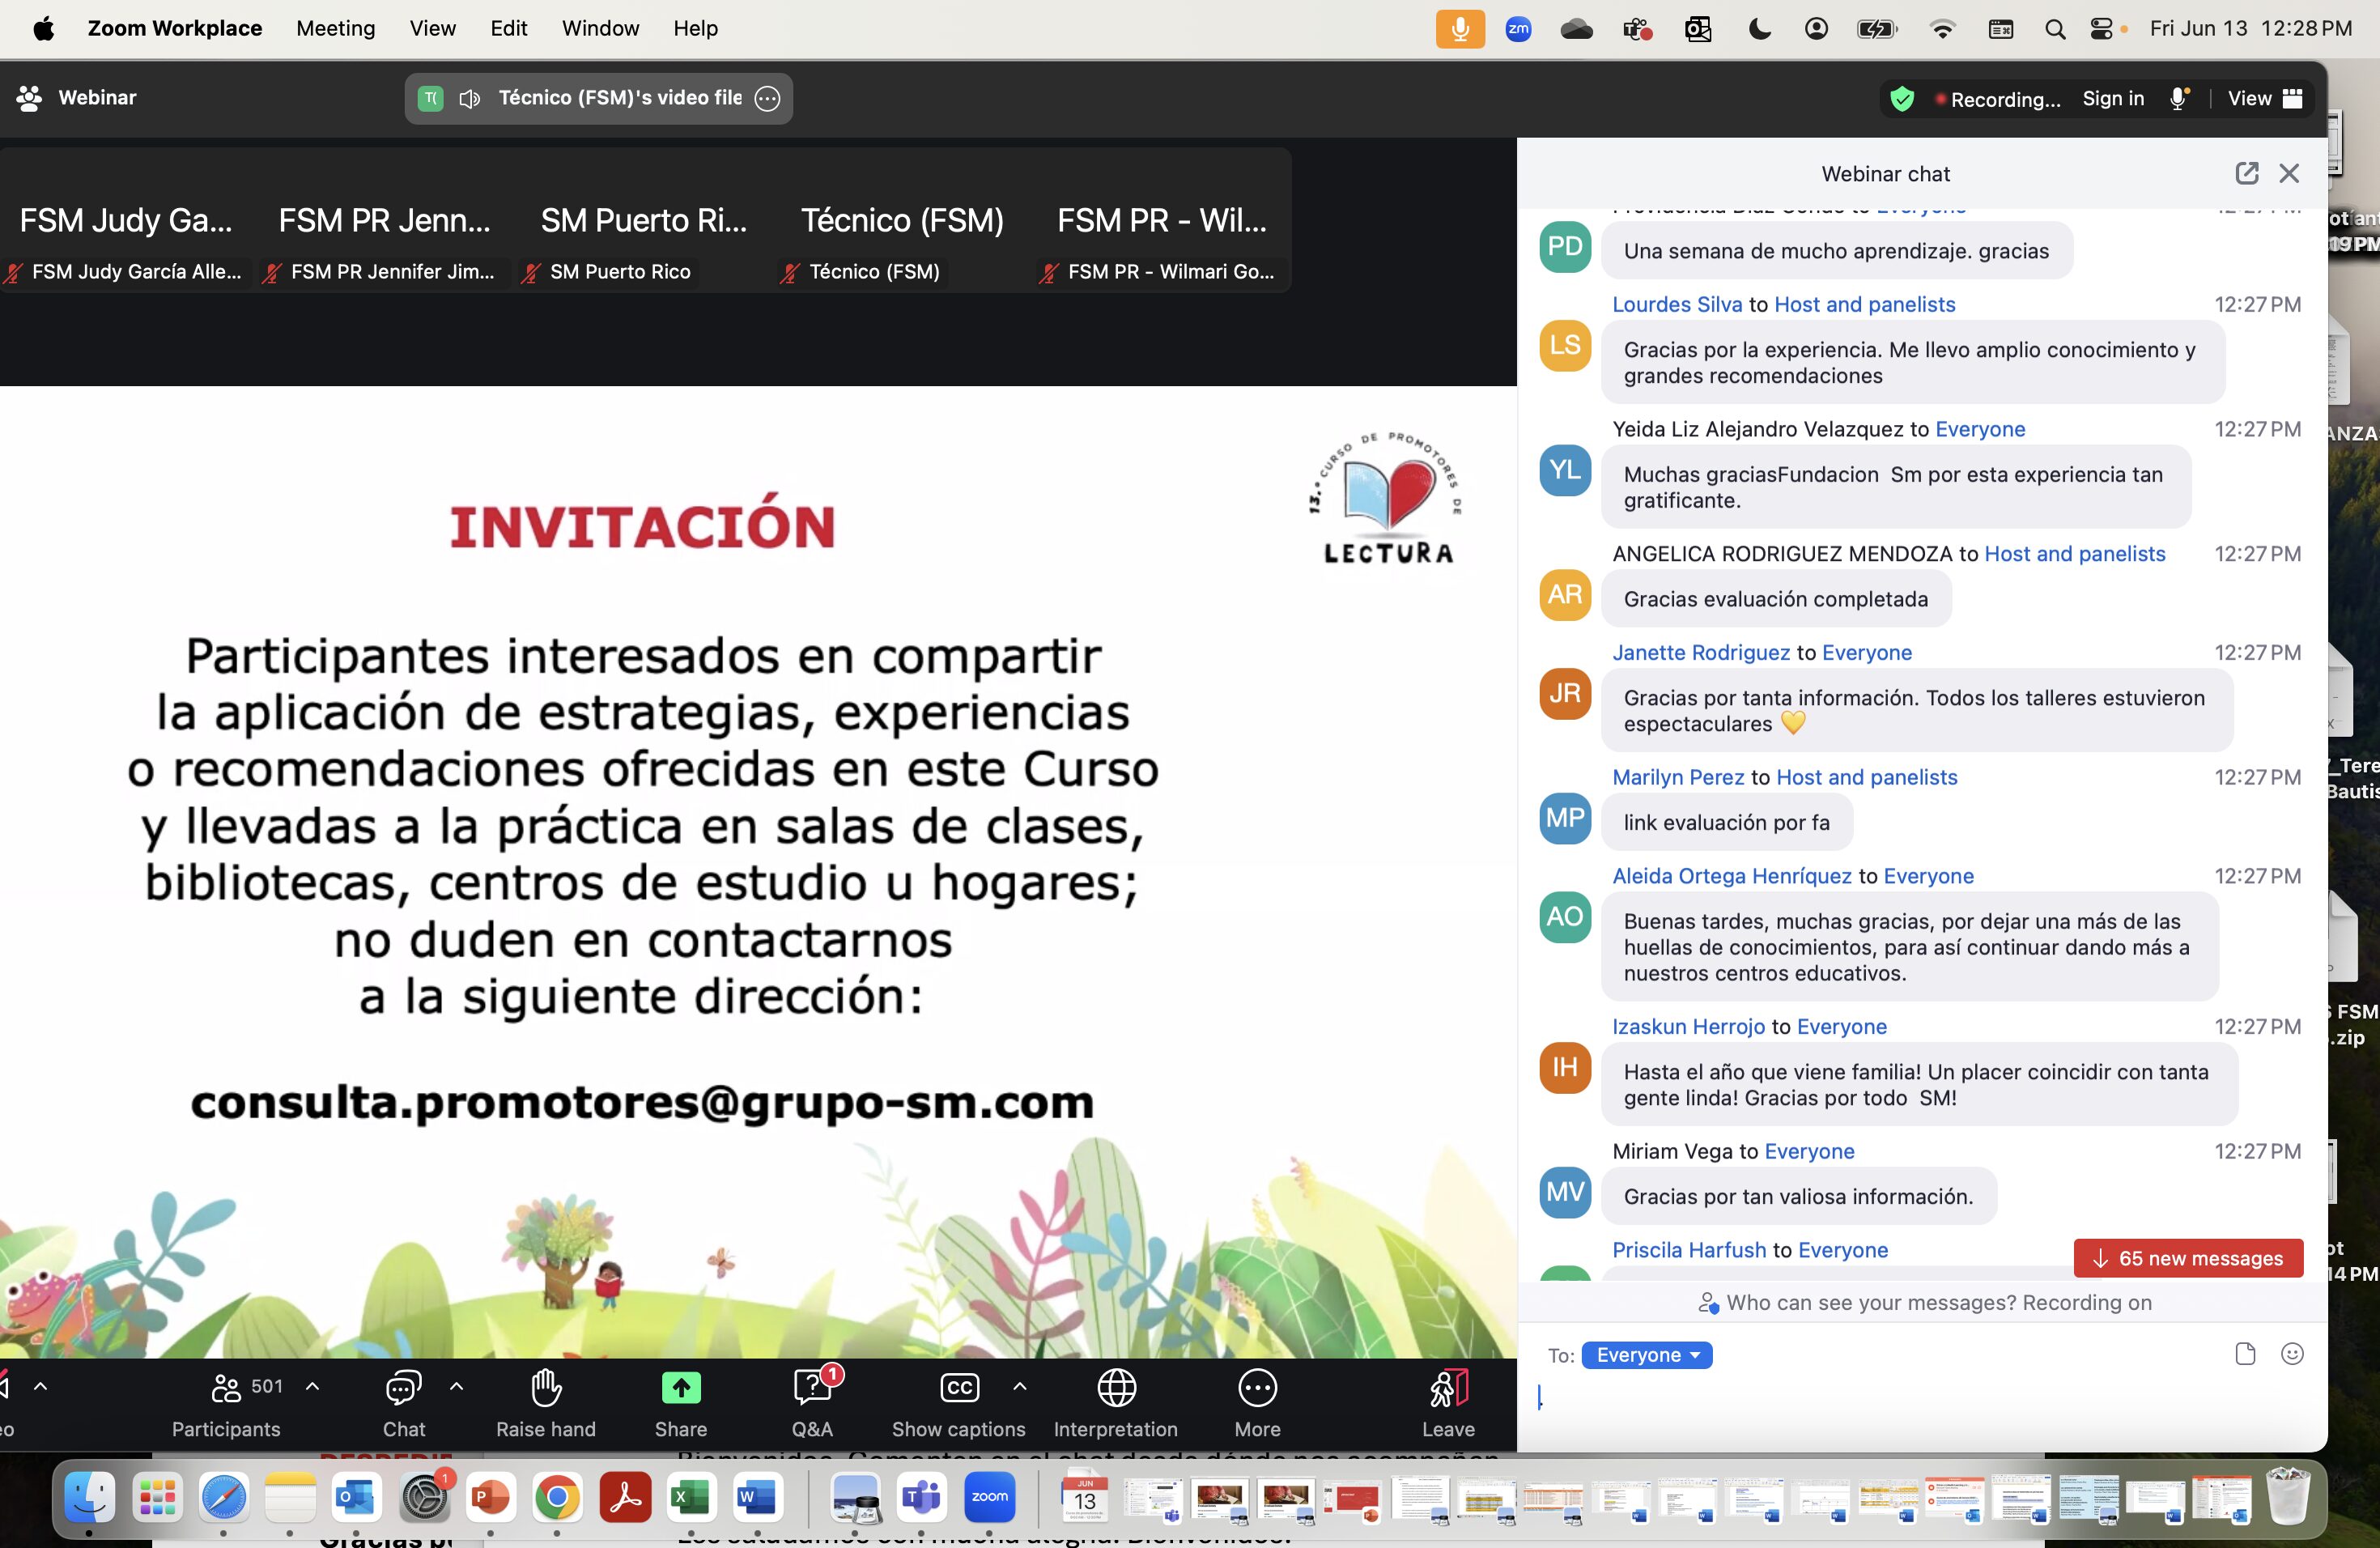Open the Window menu

(600, 28)
